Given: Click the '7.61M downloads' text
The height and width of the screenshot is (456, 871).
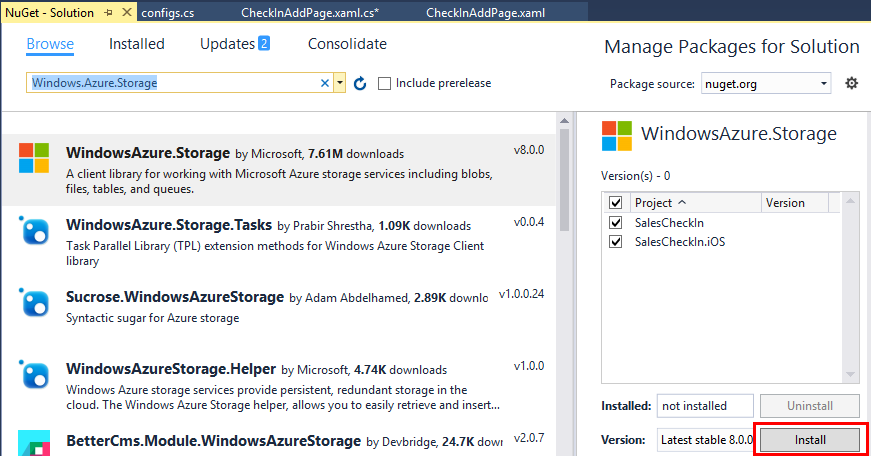Looking at the screenshot, I should pyautogui.click(x=356, y=154).
